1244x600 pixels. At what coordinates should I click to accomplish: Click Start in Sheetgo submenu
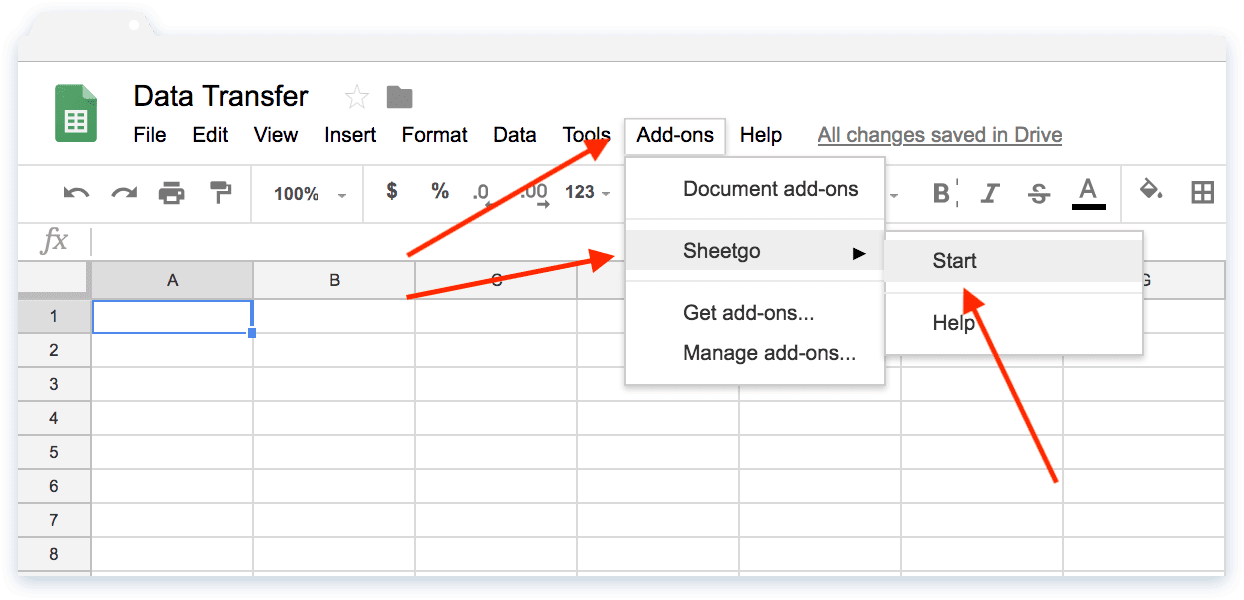point(1013,261)
